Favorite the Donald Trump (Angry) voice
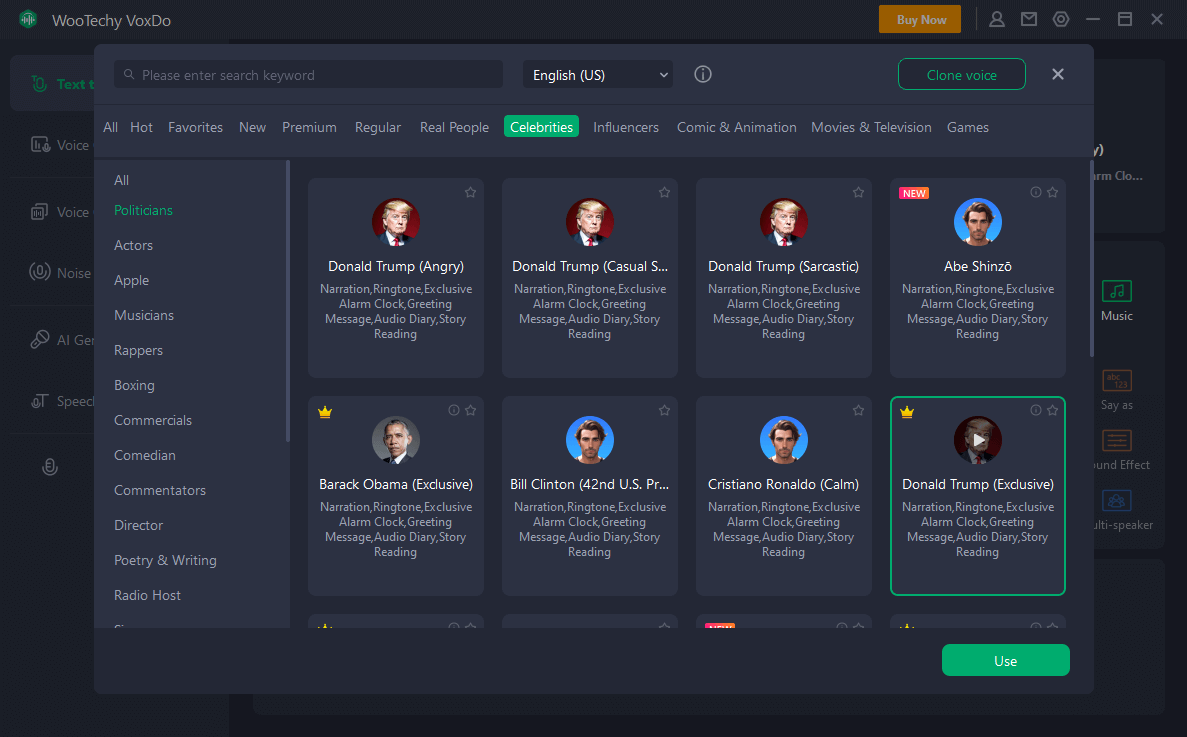 (470, 192)
